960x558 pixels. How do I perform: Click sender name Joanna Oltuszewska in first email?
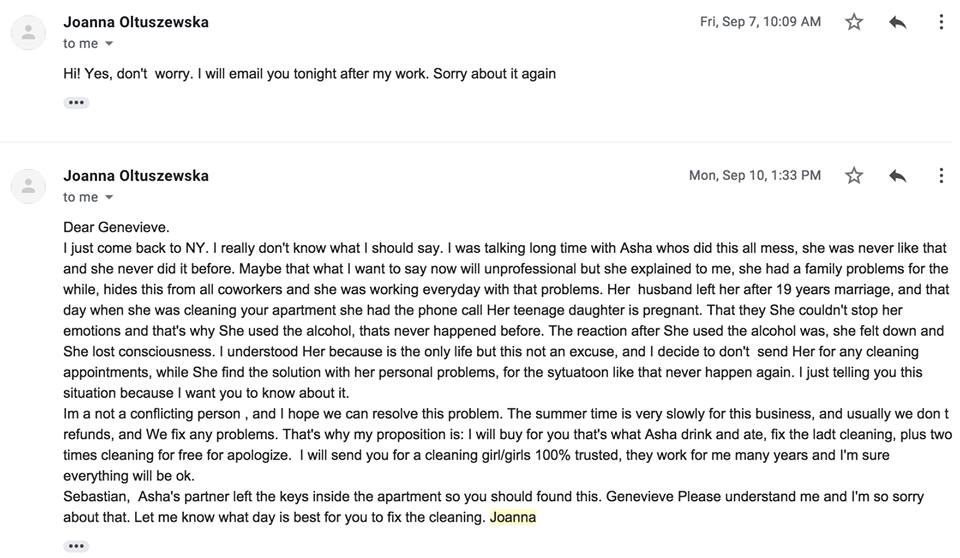point(136,22)
